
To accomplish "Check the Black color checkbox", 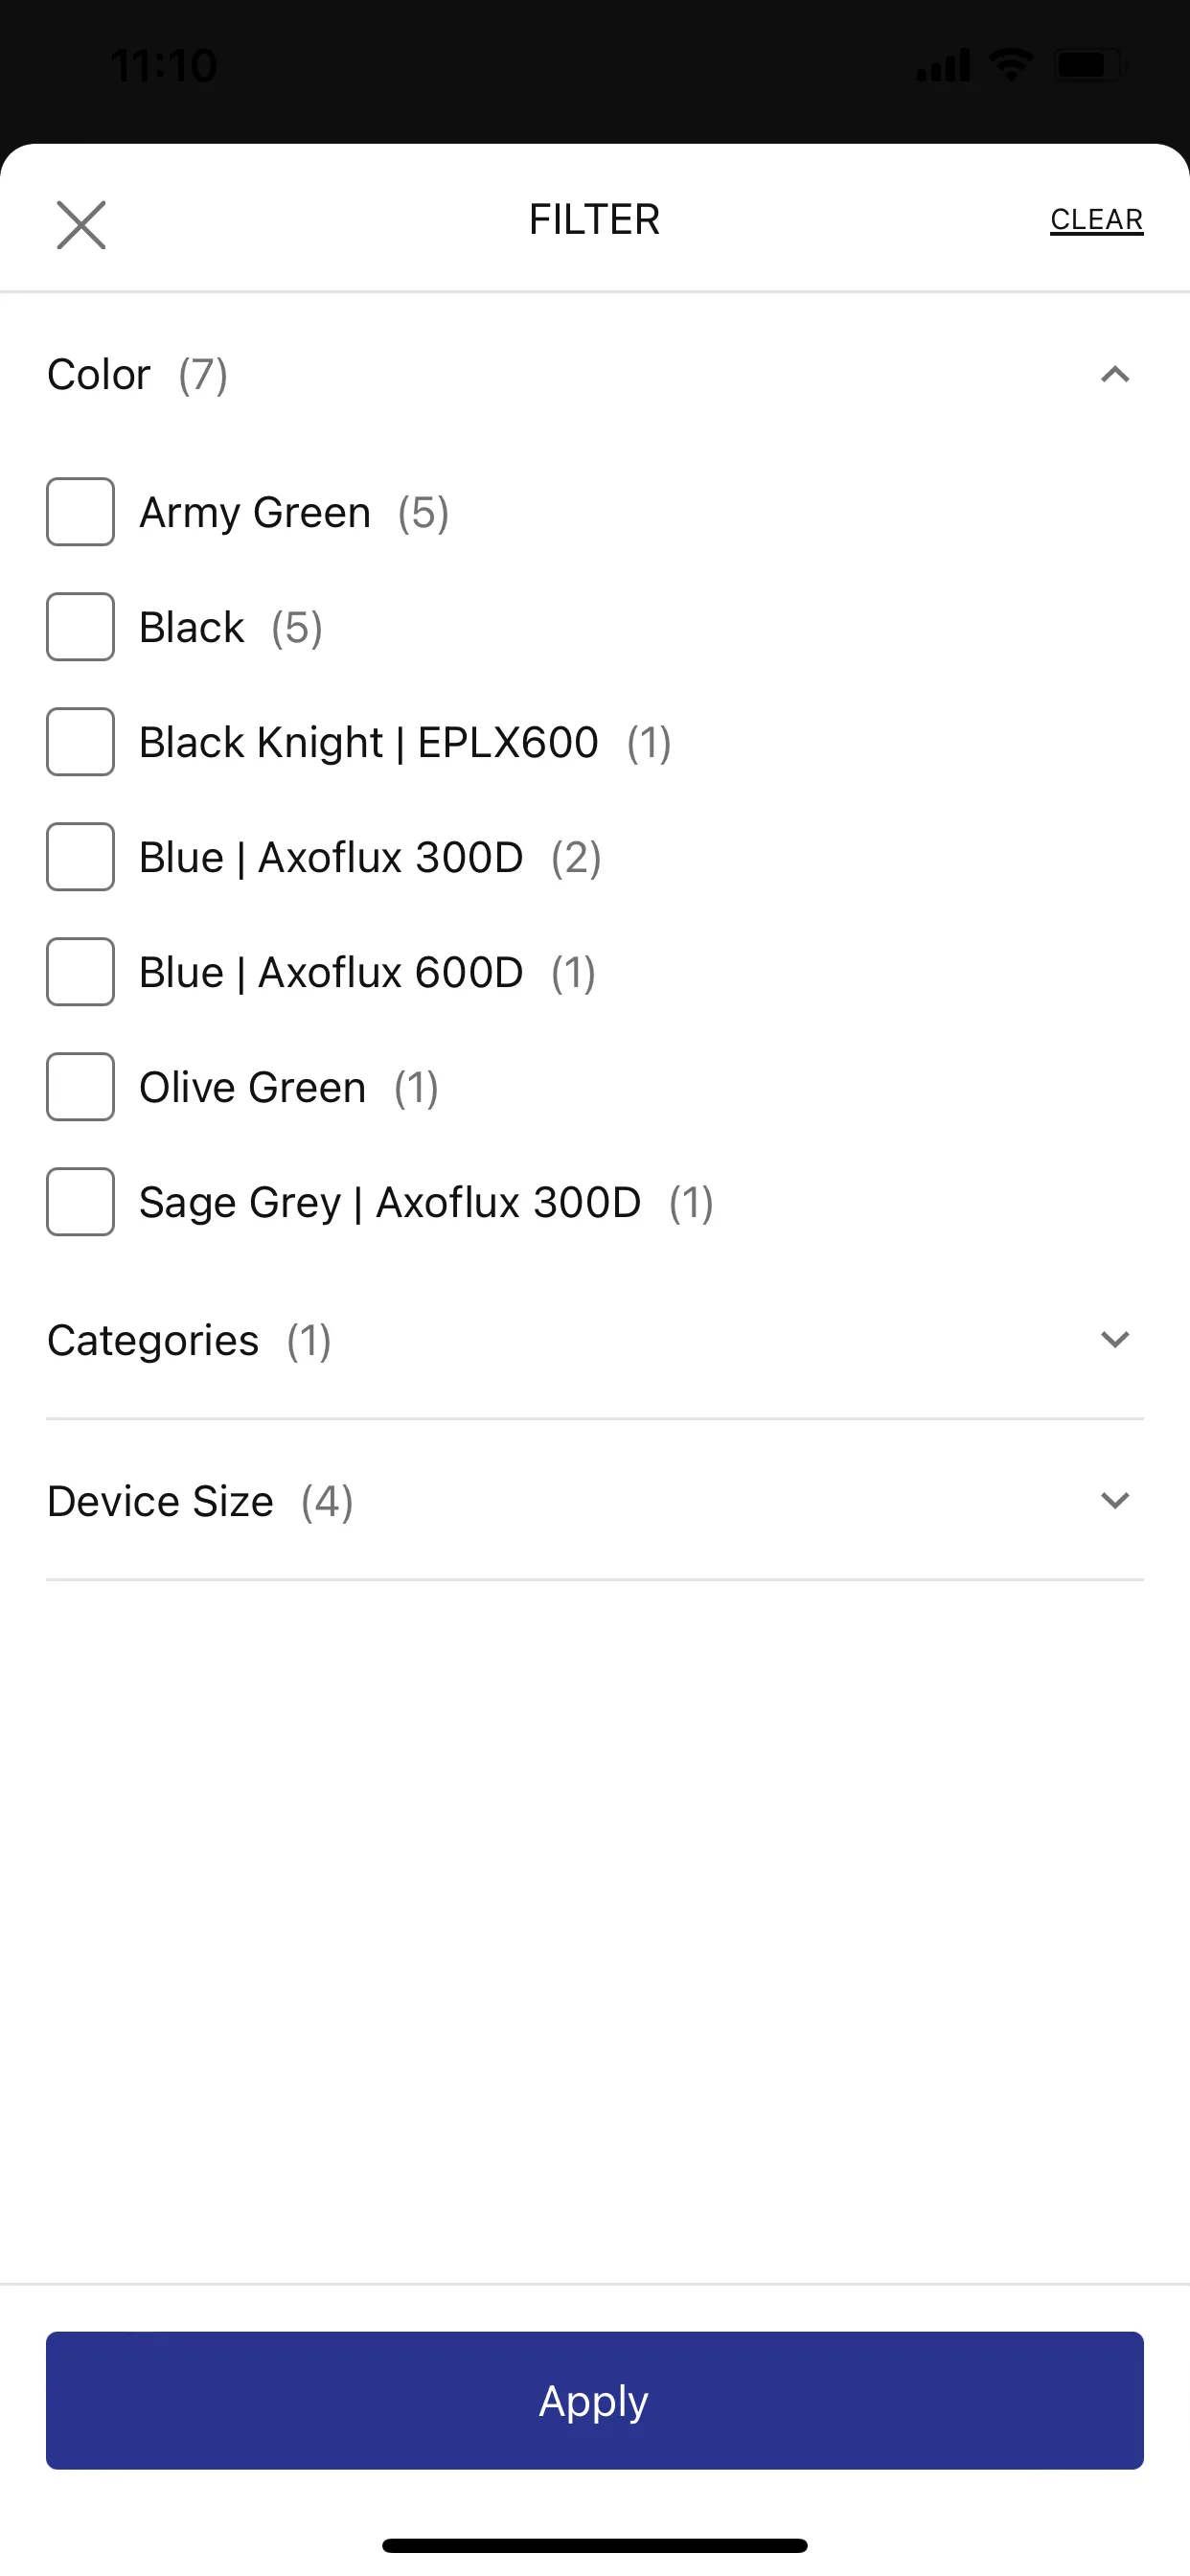I will tap(80, 627).
